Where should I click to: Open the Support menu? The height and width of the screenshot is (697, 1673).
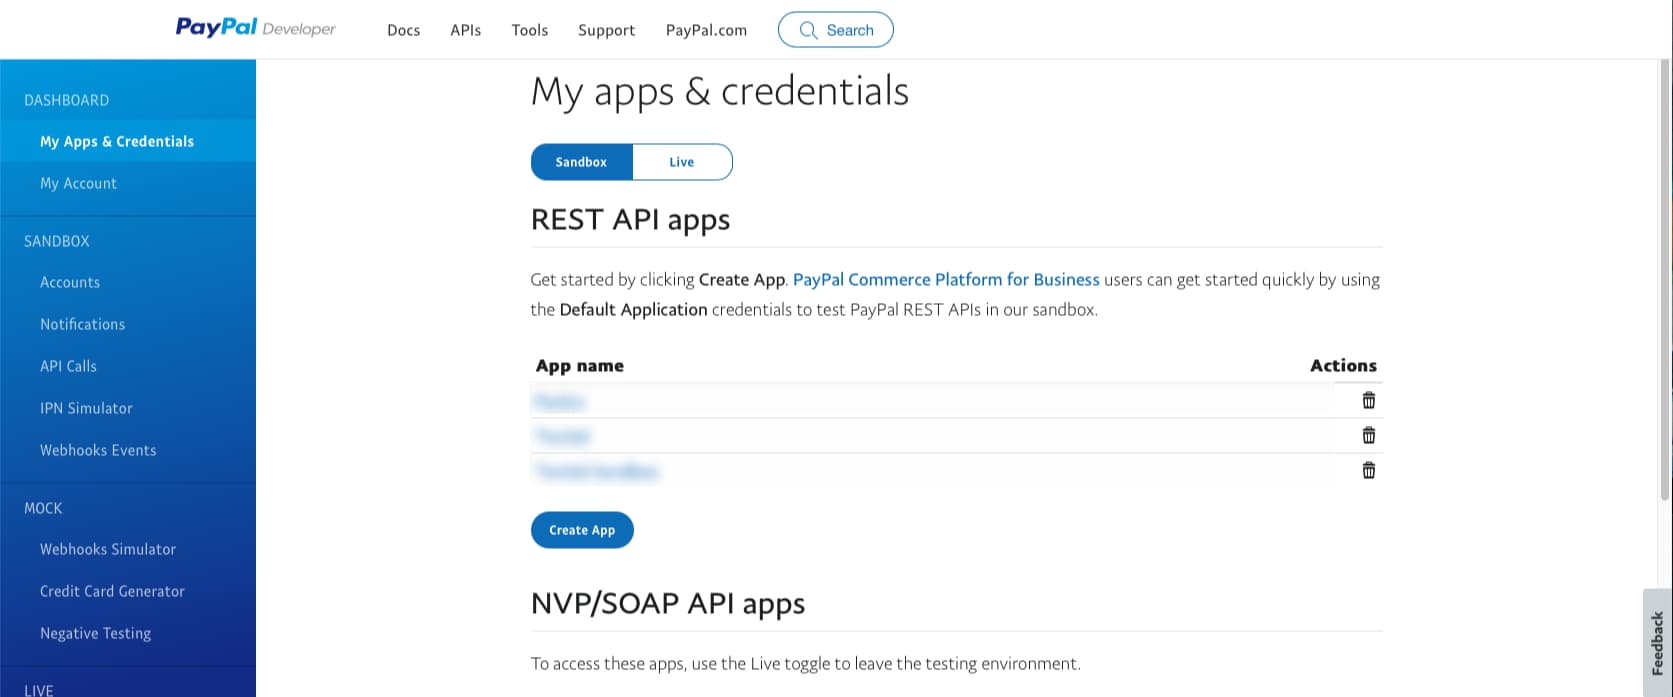click(606, 30)
